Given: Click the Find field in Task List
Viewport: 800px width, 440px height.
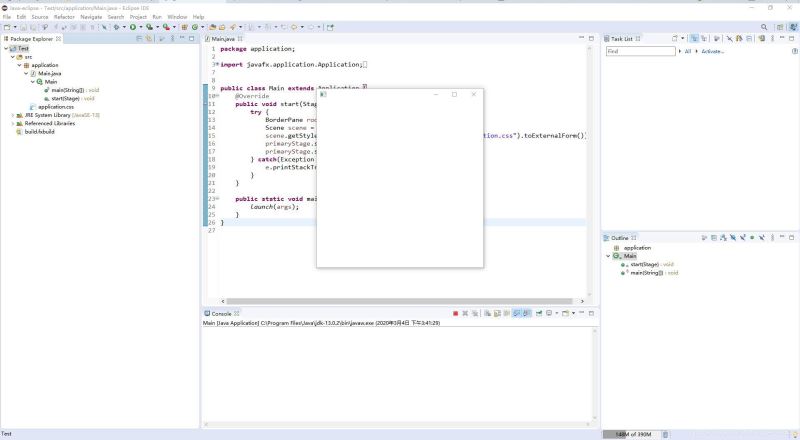Looking at the screenshot, I should pyautogui.click(x=640, y=51).
